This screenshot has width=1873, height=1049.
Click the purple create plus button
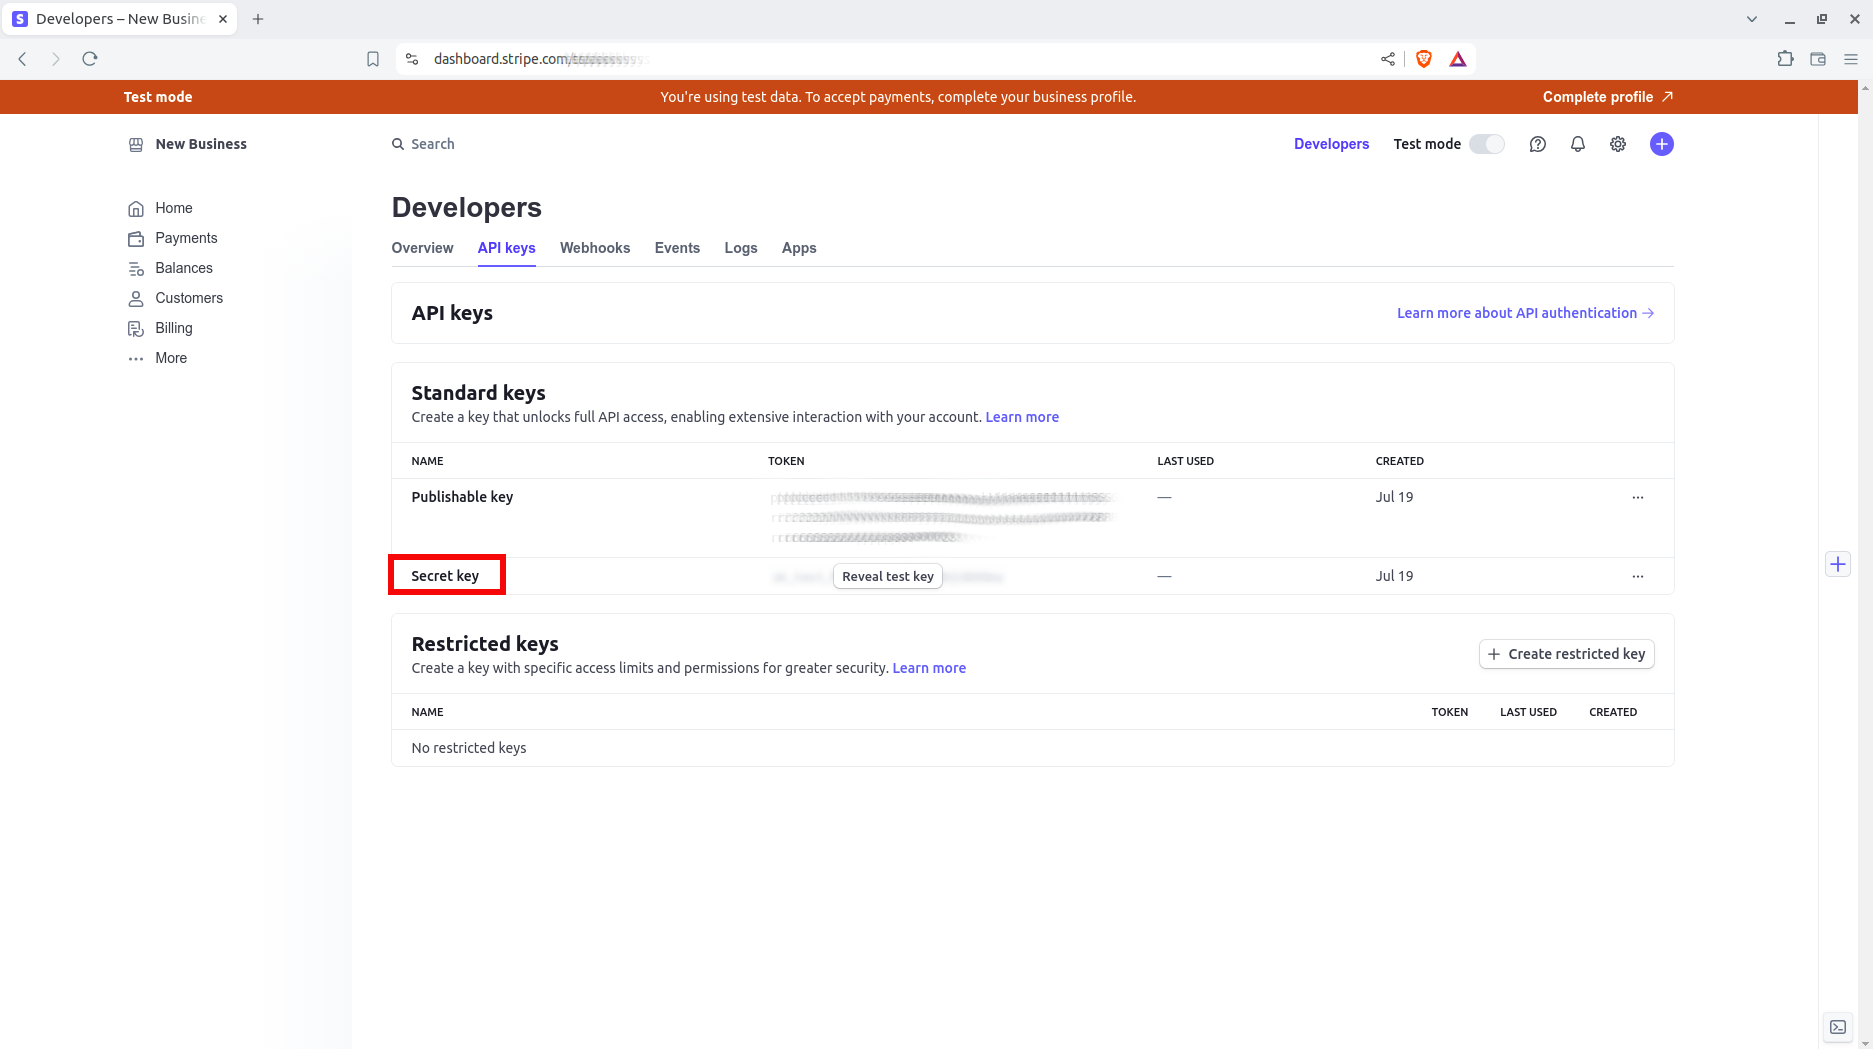tap(1662, 144)
